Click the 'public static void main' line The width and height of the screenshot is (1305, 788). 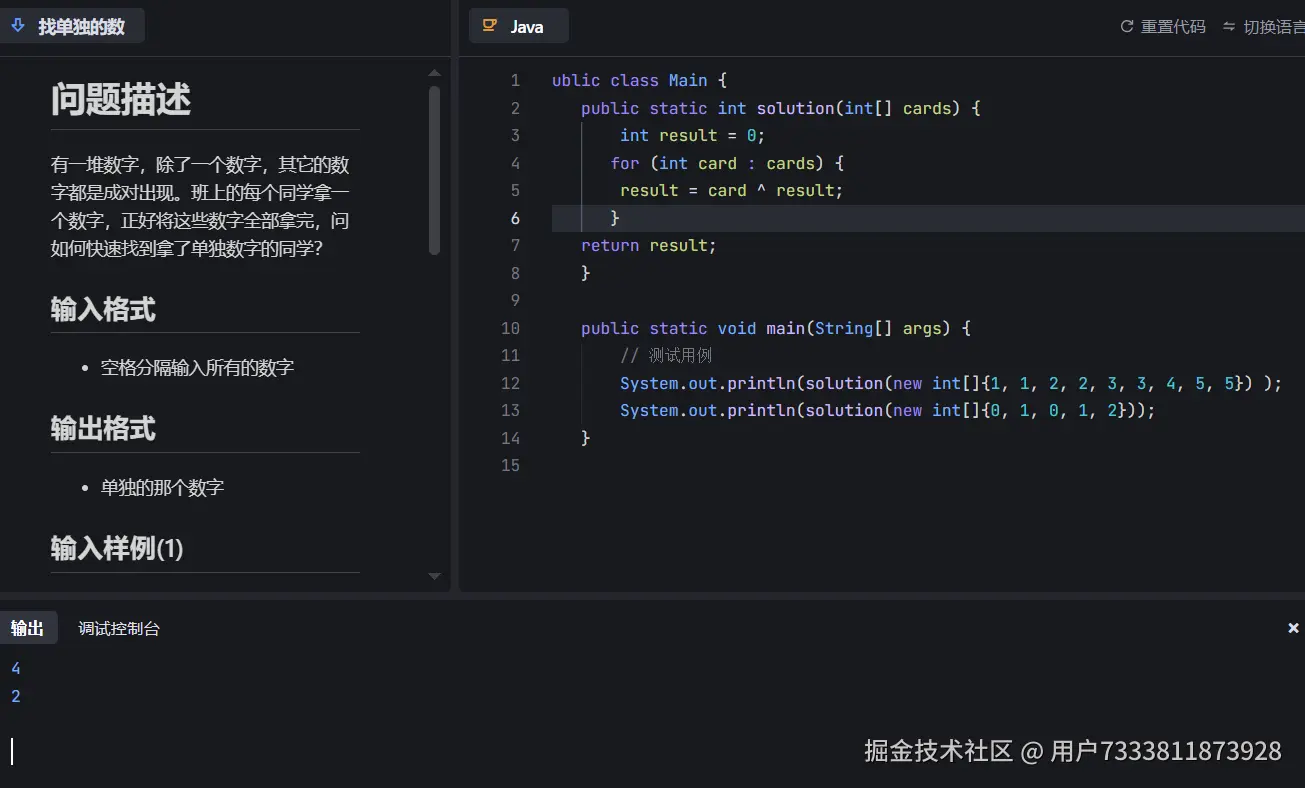point(775,328)
